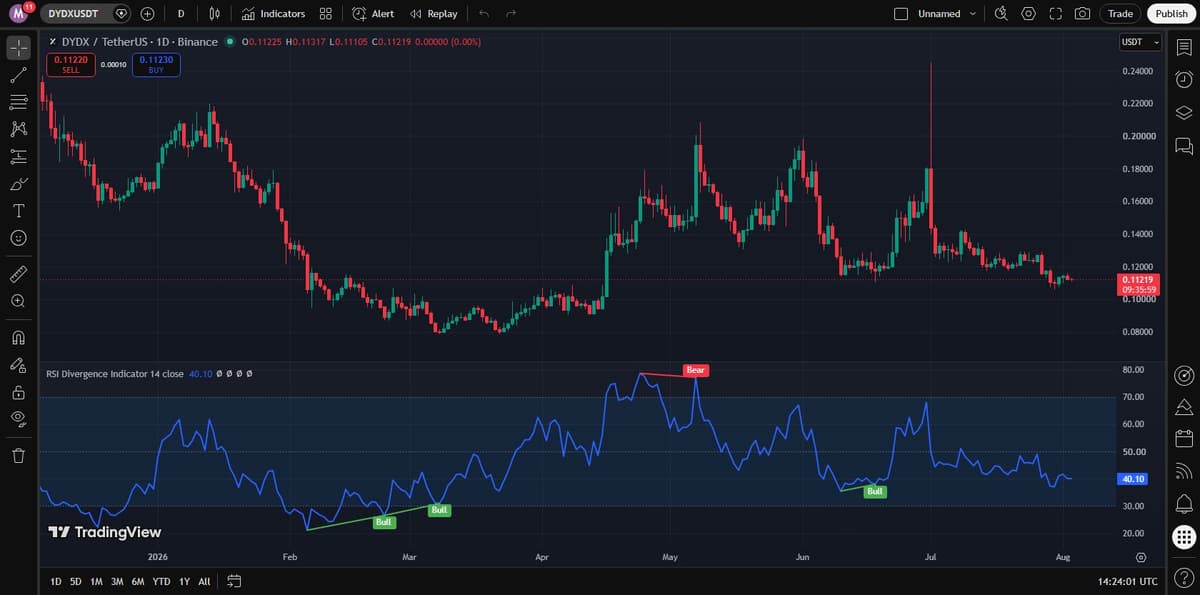Redo the last chart action

(x=511, y=14)
